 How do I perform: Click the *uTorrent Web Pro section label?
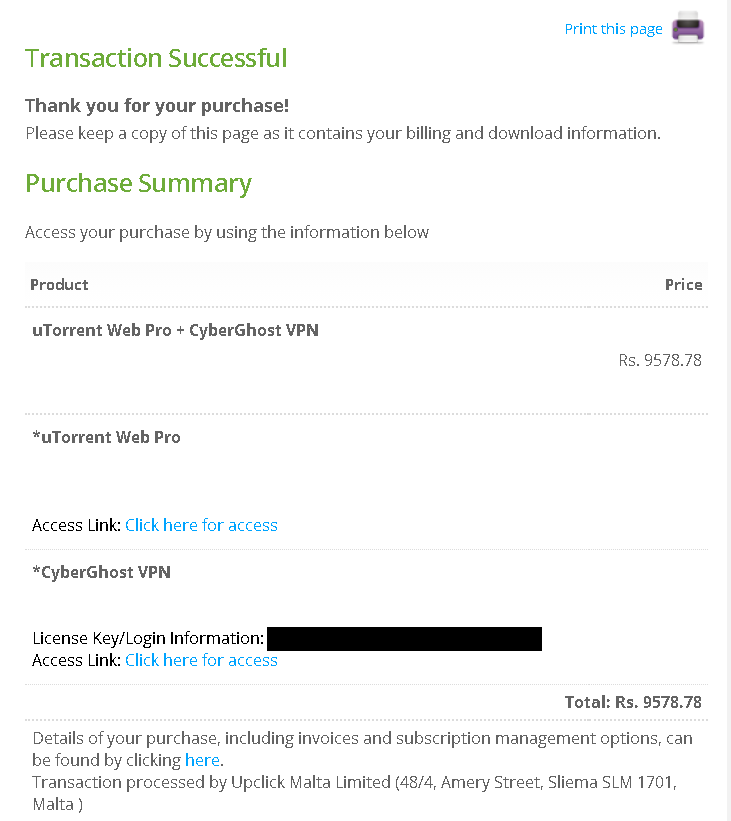click(106, 437)
